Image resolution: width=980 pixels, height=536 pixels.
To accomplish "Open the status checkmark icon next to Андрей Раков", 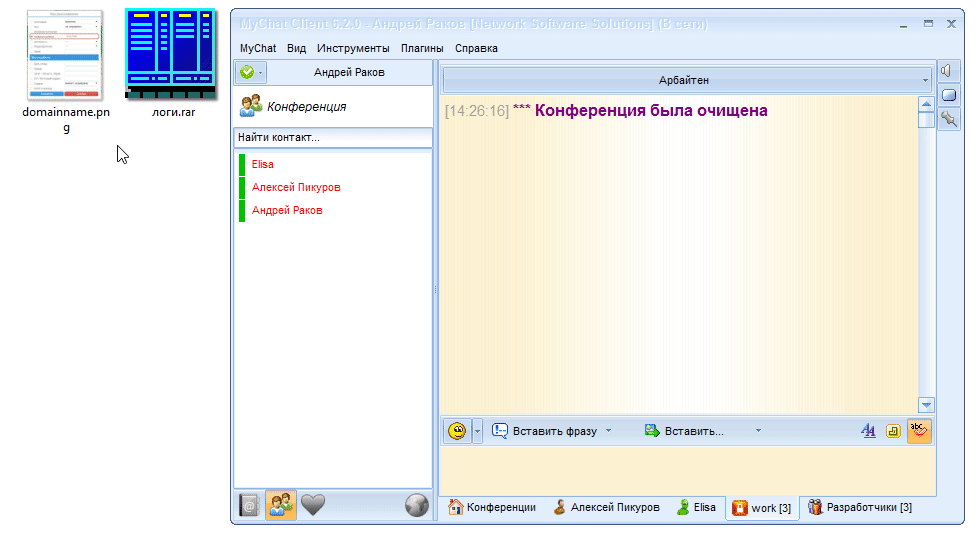I will coord(247,72).
